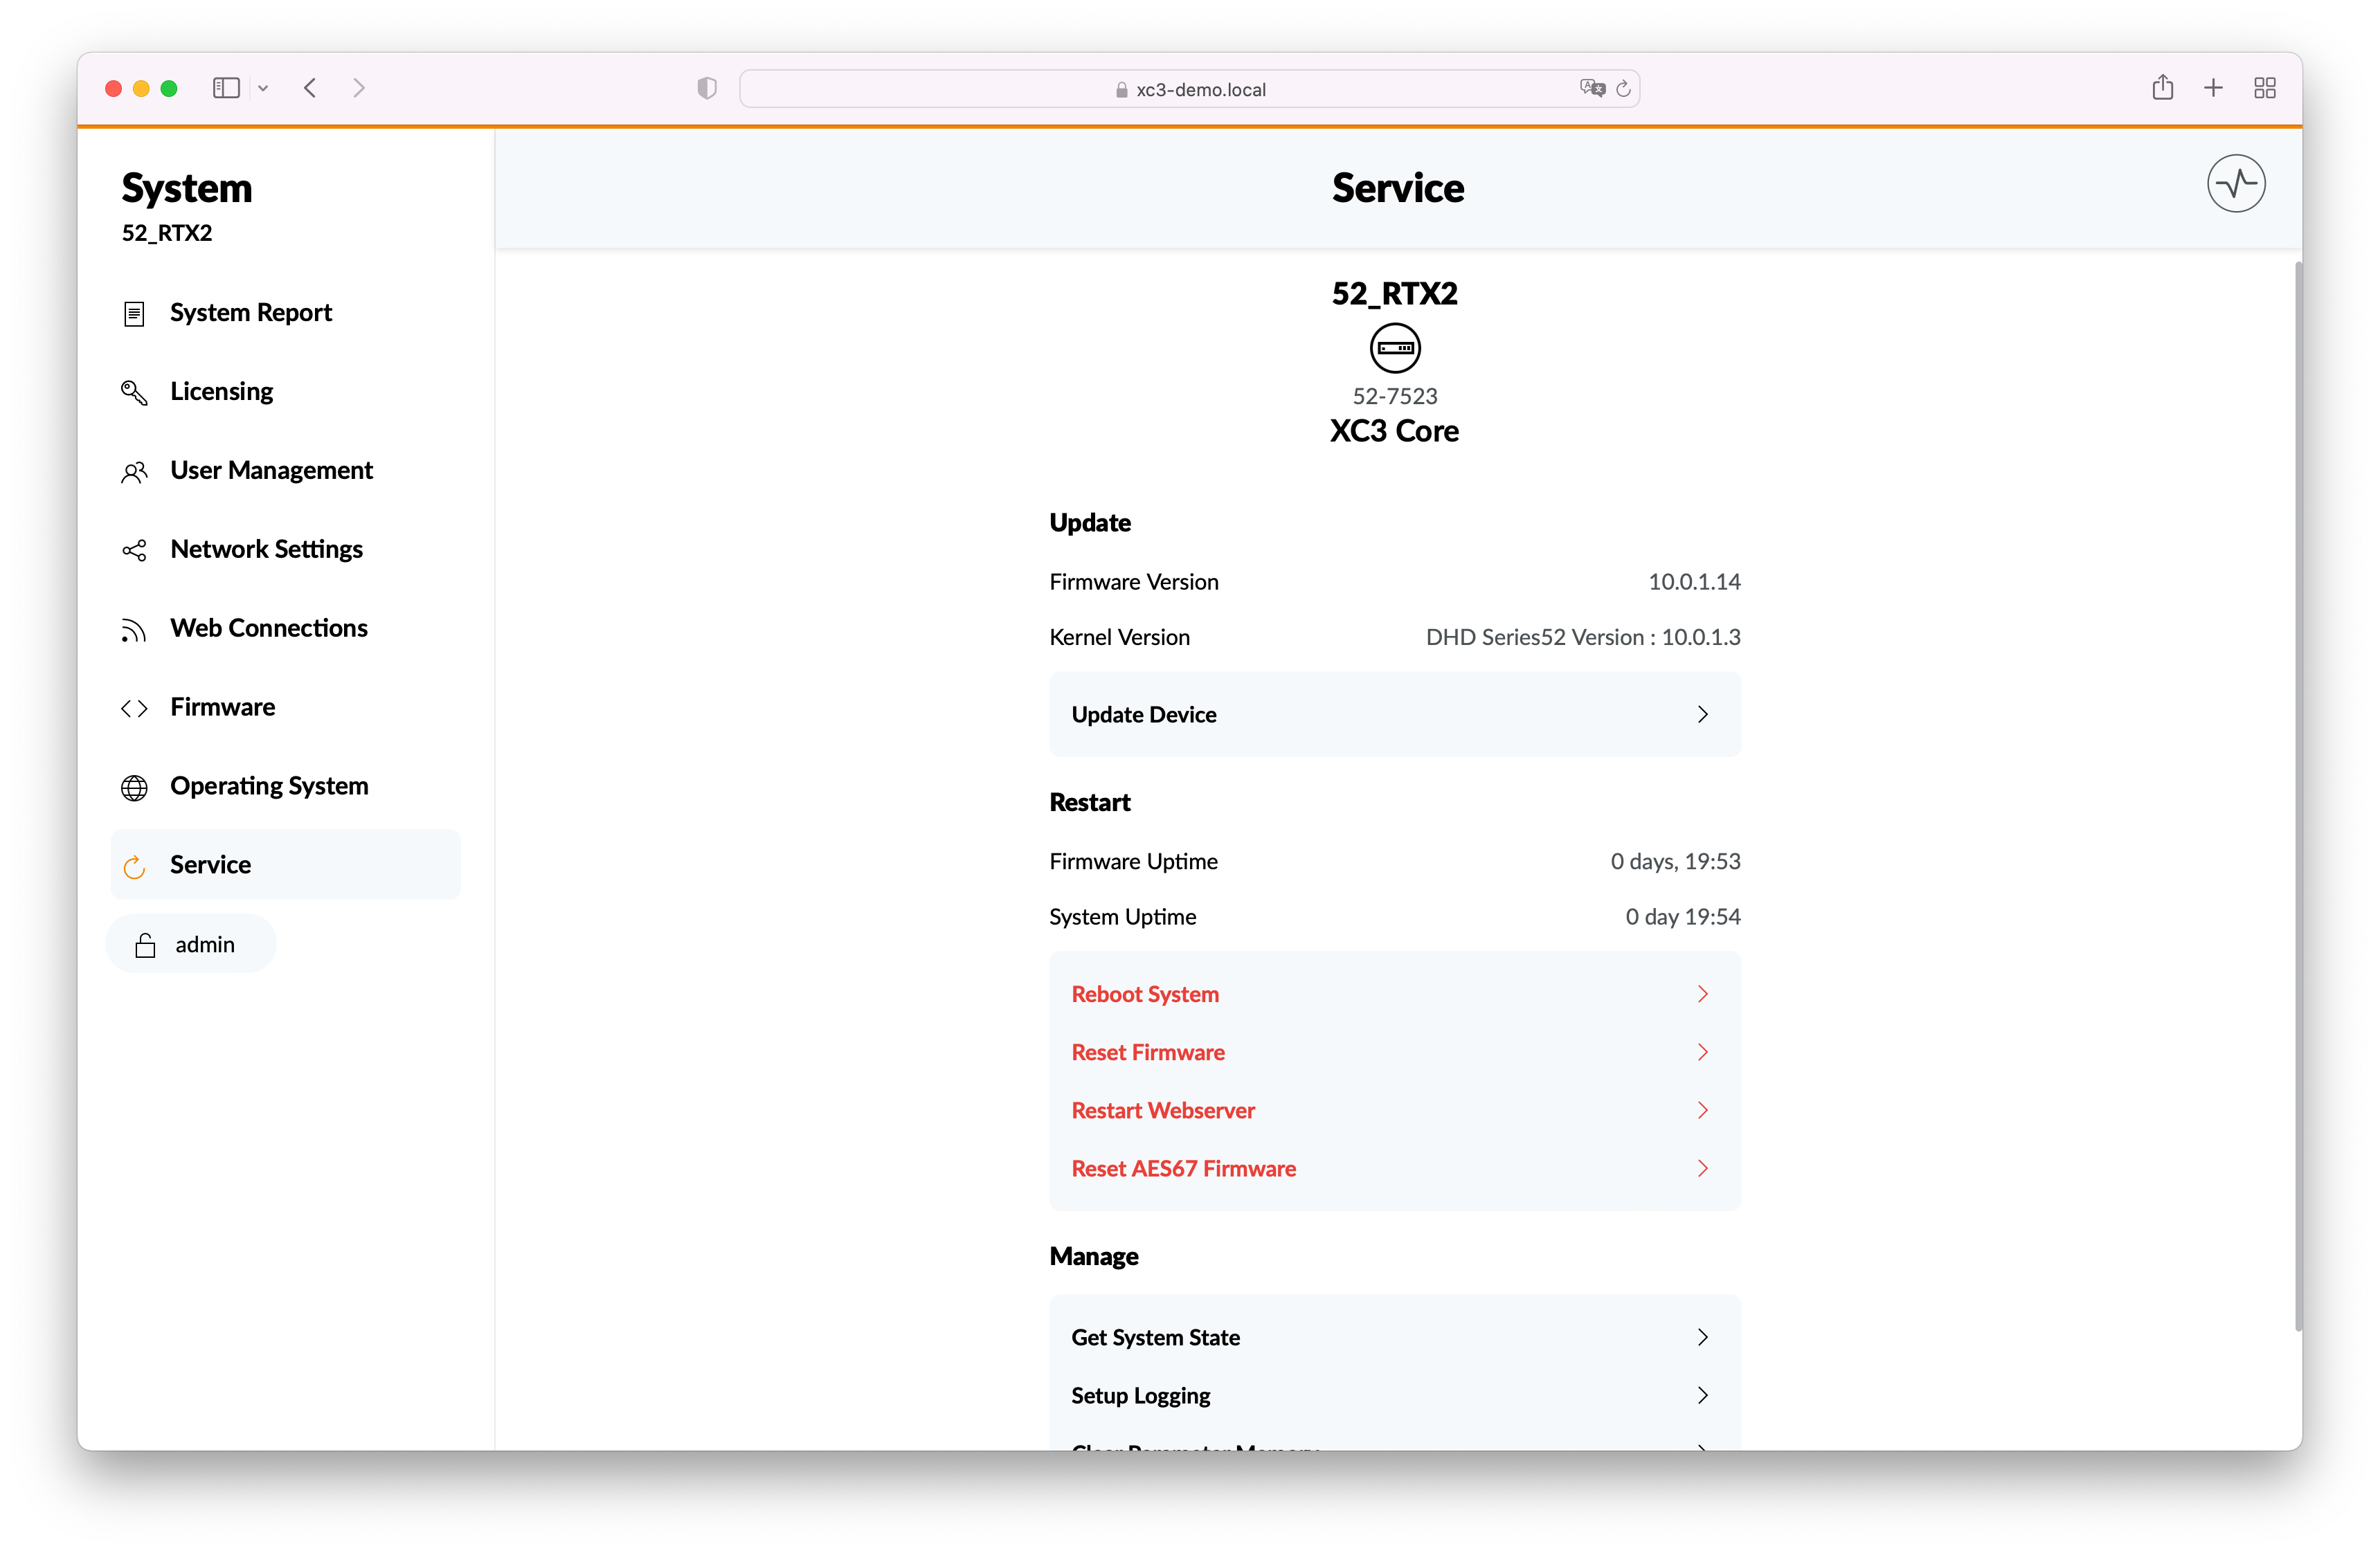2380x1553 pixels.
Task: Click the System heading in sidebar
Action: pyautogui.click(x=187, y=189)
